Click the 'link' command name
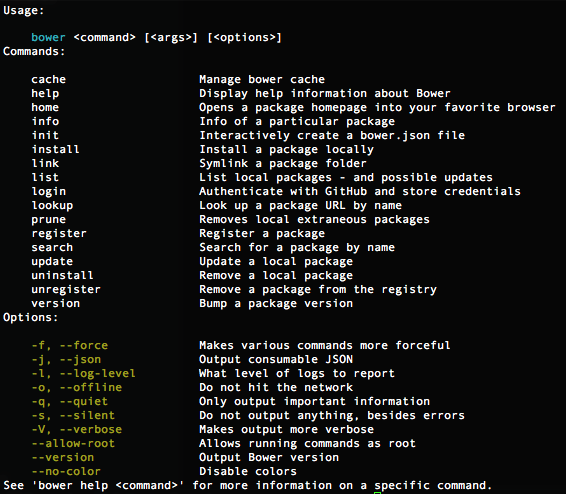 (45, 163)
